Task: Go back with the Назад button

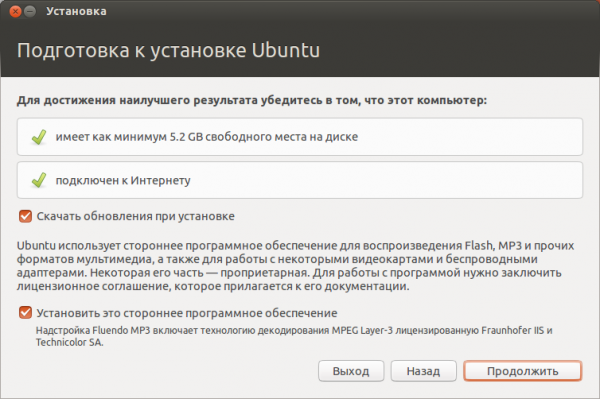Action: click(423, 371)
